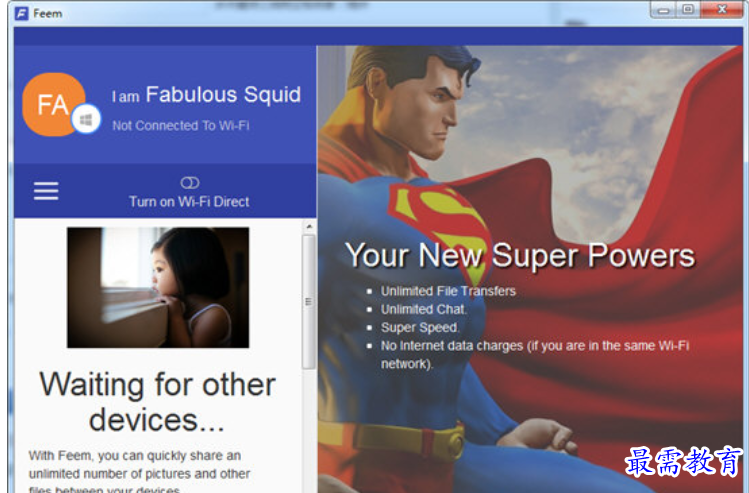Click the Feem app icon in title bar
This screenshot has height=493, width=749.
(x=21, y=13)
